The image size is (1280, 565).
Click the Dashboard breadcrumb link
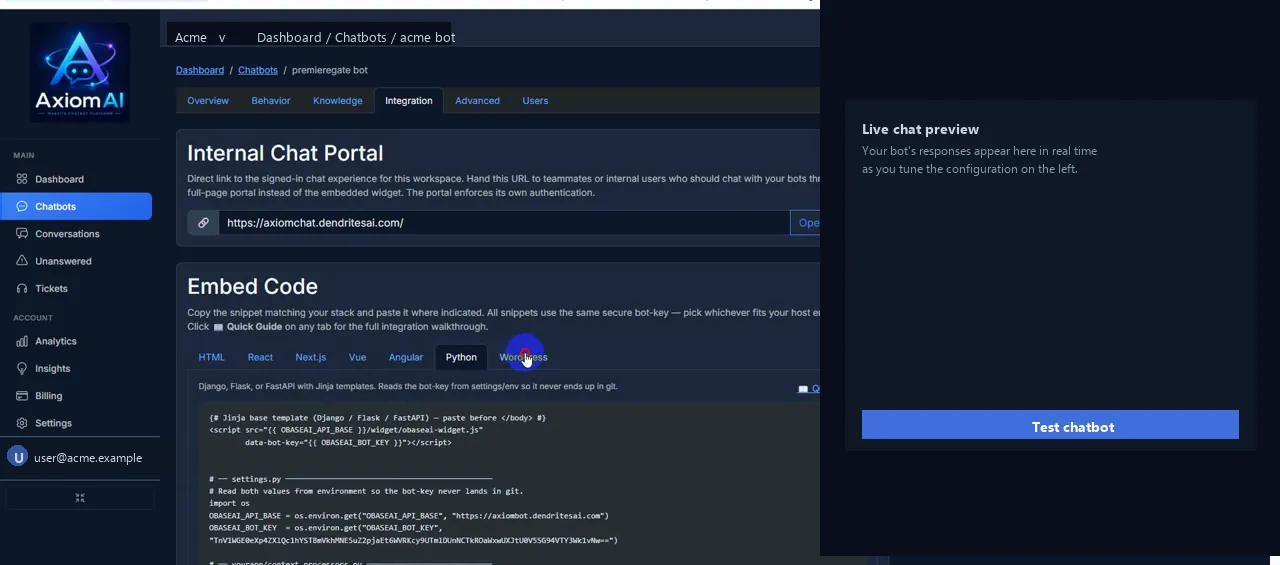tap(200, 70)
